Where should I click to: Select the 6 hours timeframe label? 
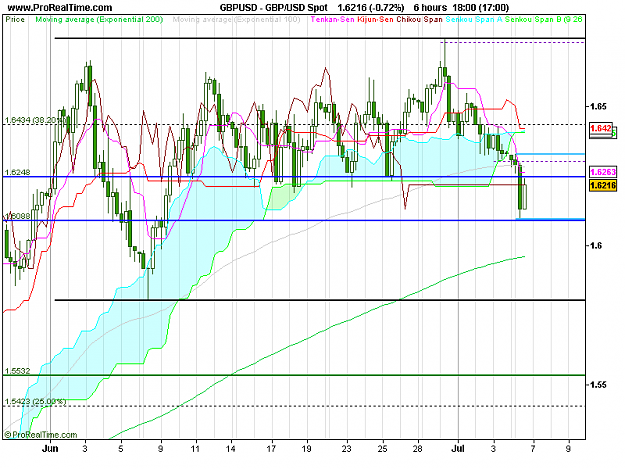(x=430, y=8)
